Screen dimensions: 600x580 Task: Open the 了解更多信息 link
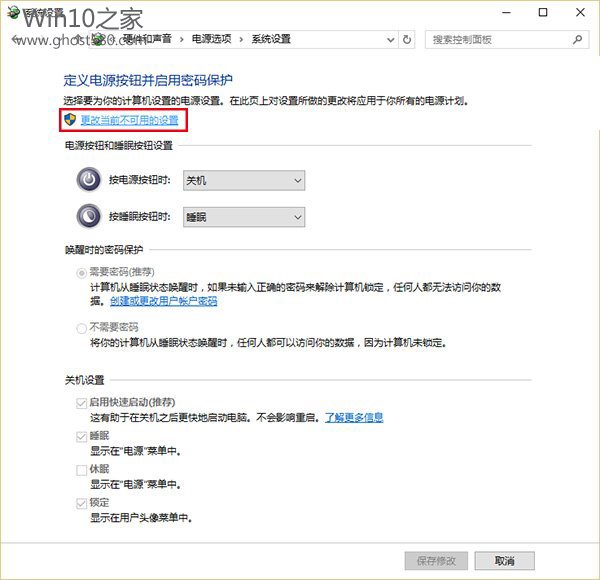tap(354, 417)
